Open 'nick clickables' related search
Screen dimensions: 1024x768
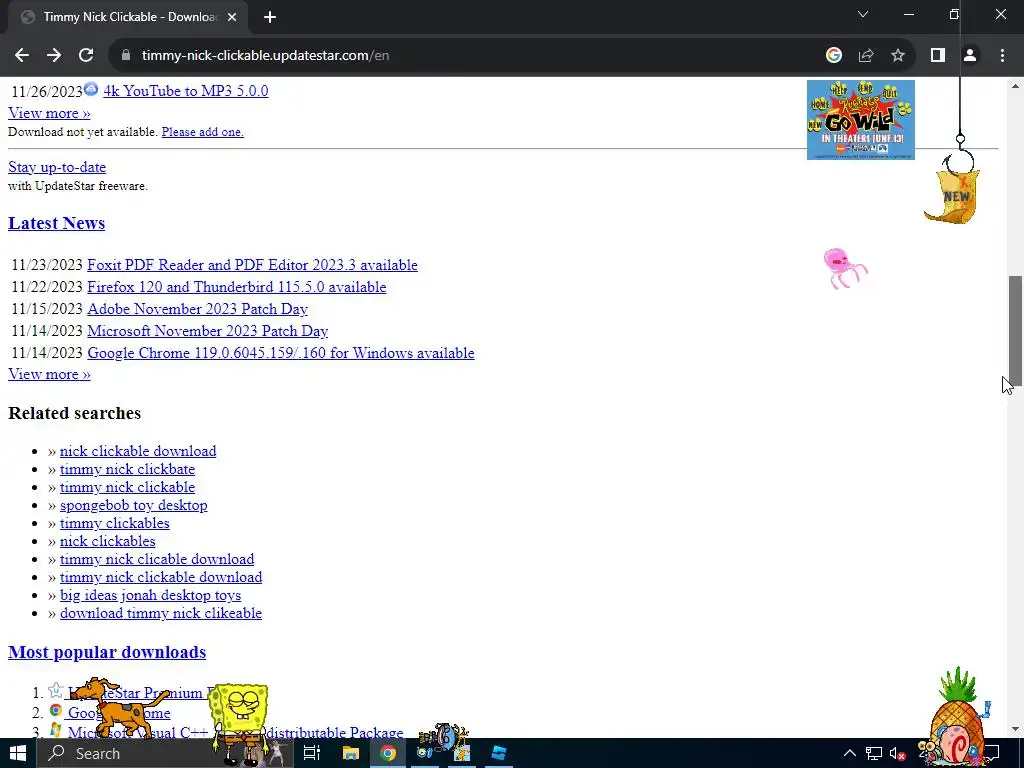pos(107,541)
